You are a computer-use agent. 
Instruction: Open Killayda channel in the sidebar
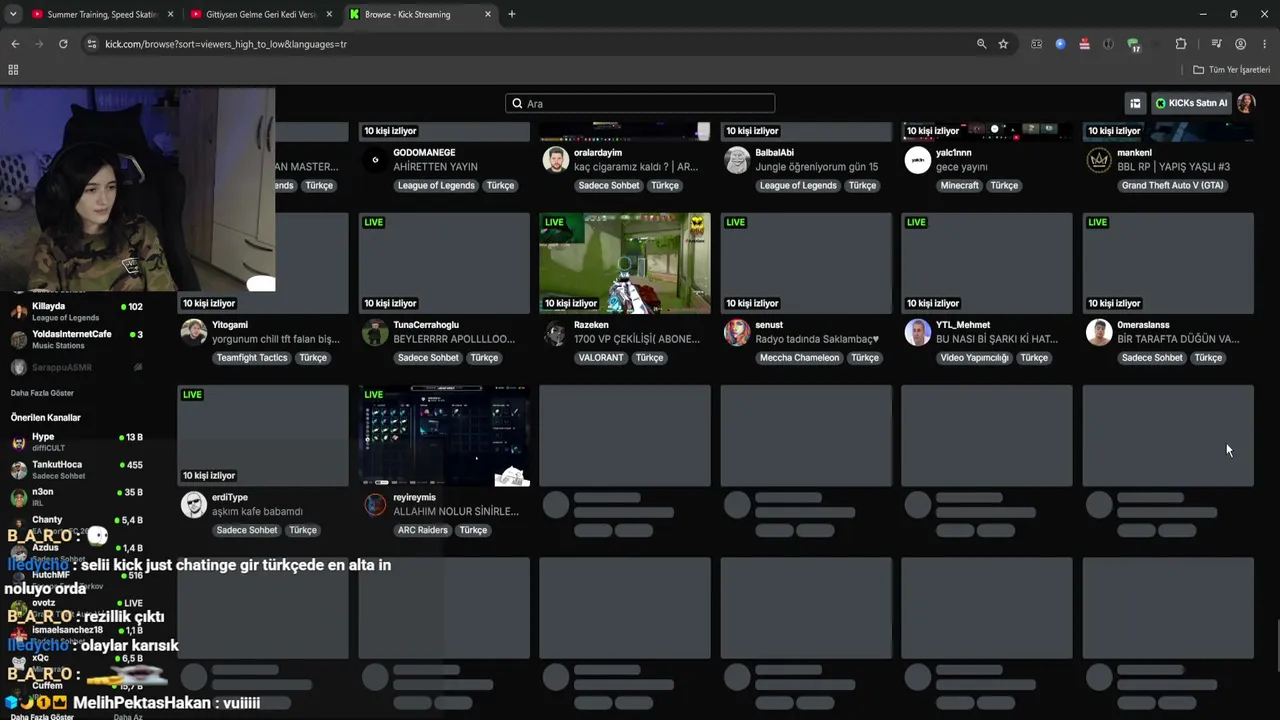coord(77,311)
